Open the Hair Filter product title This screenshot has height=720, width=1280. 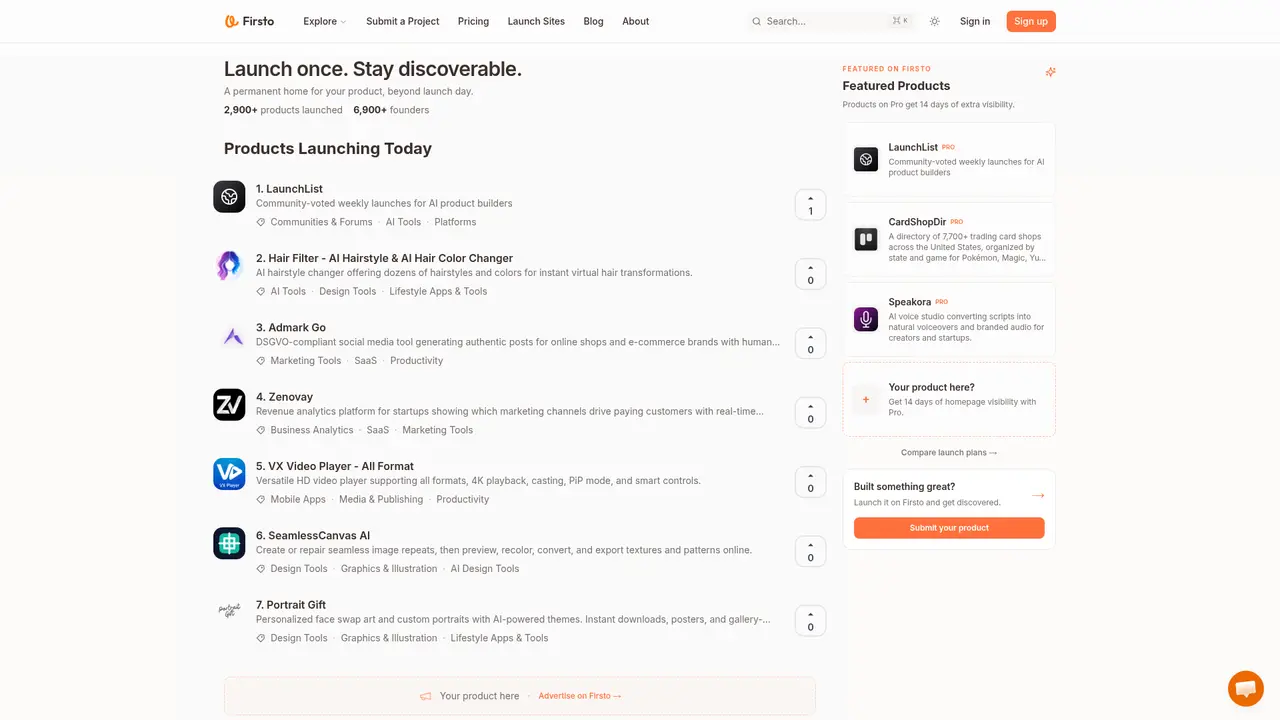pos(384,258)
